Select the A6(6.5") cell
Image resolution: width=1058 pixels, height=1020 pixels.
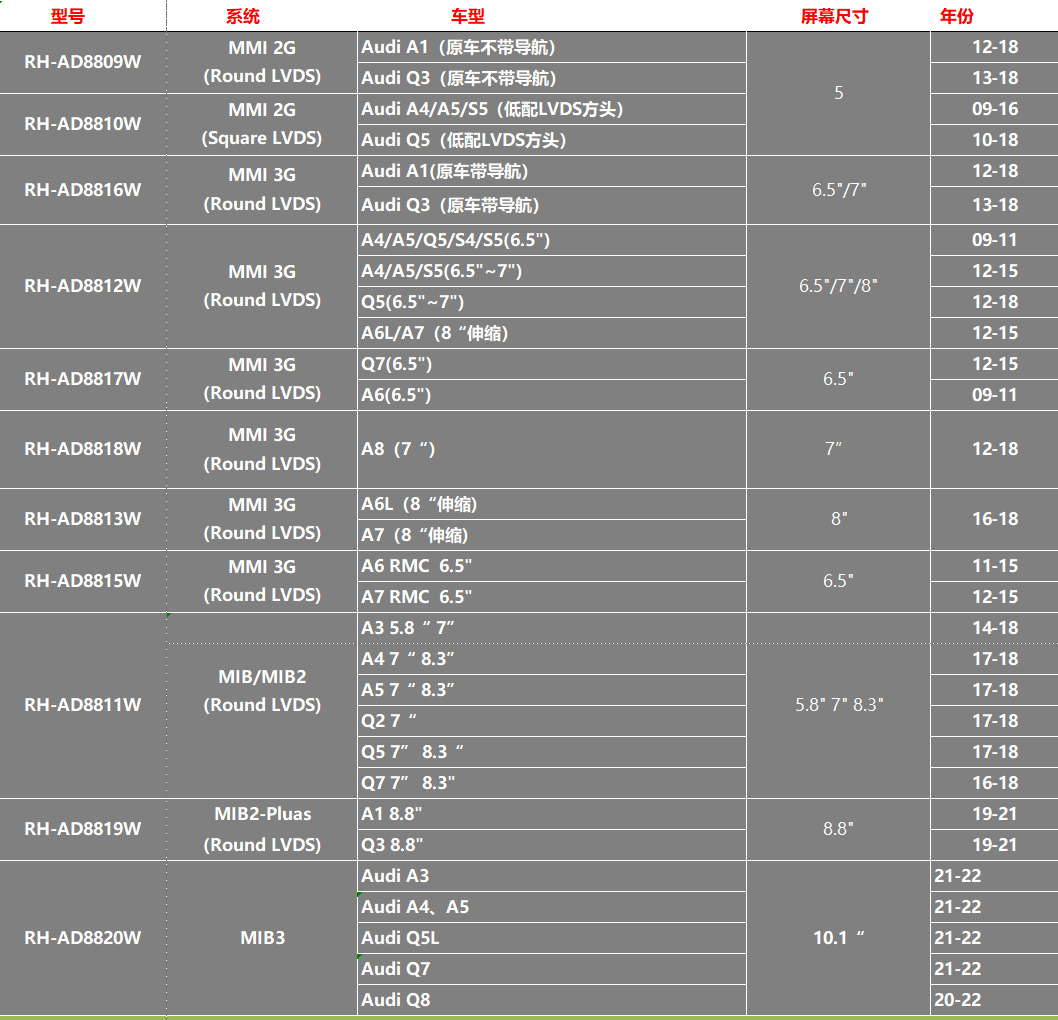point(552,395)
